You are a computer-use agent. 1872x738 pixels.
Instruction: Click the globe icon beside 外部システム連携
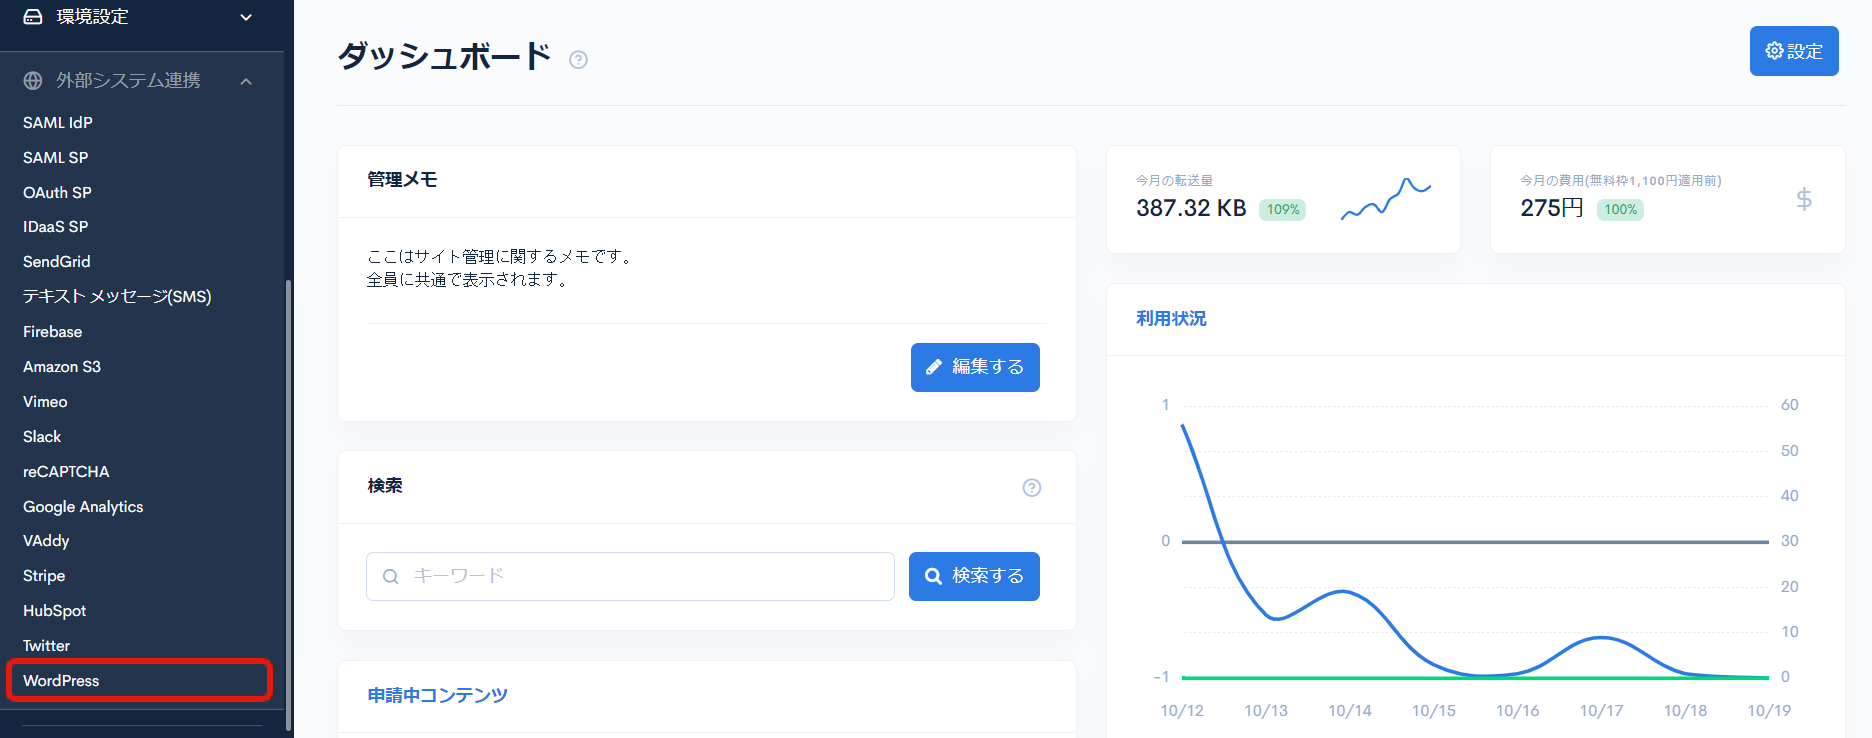click(33, 81)
